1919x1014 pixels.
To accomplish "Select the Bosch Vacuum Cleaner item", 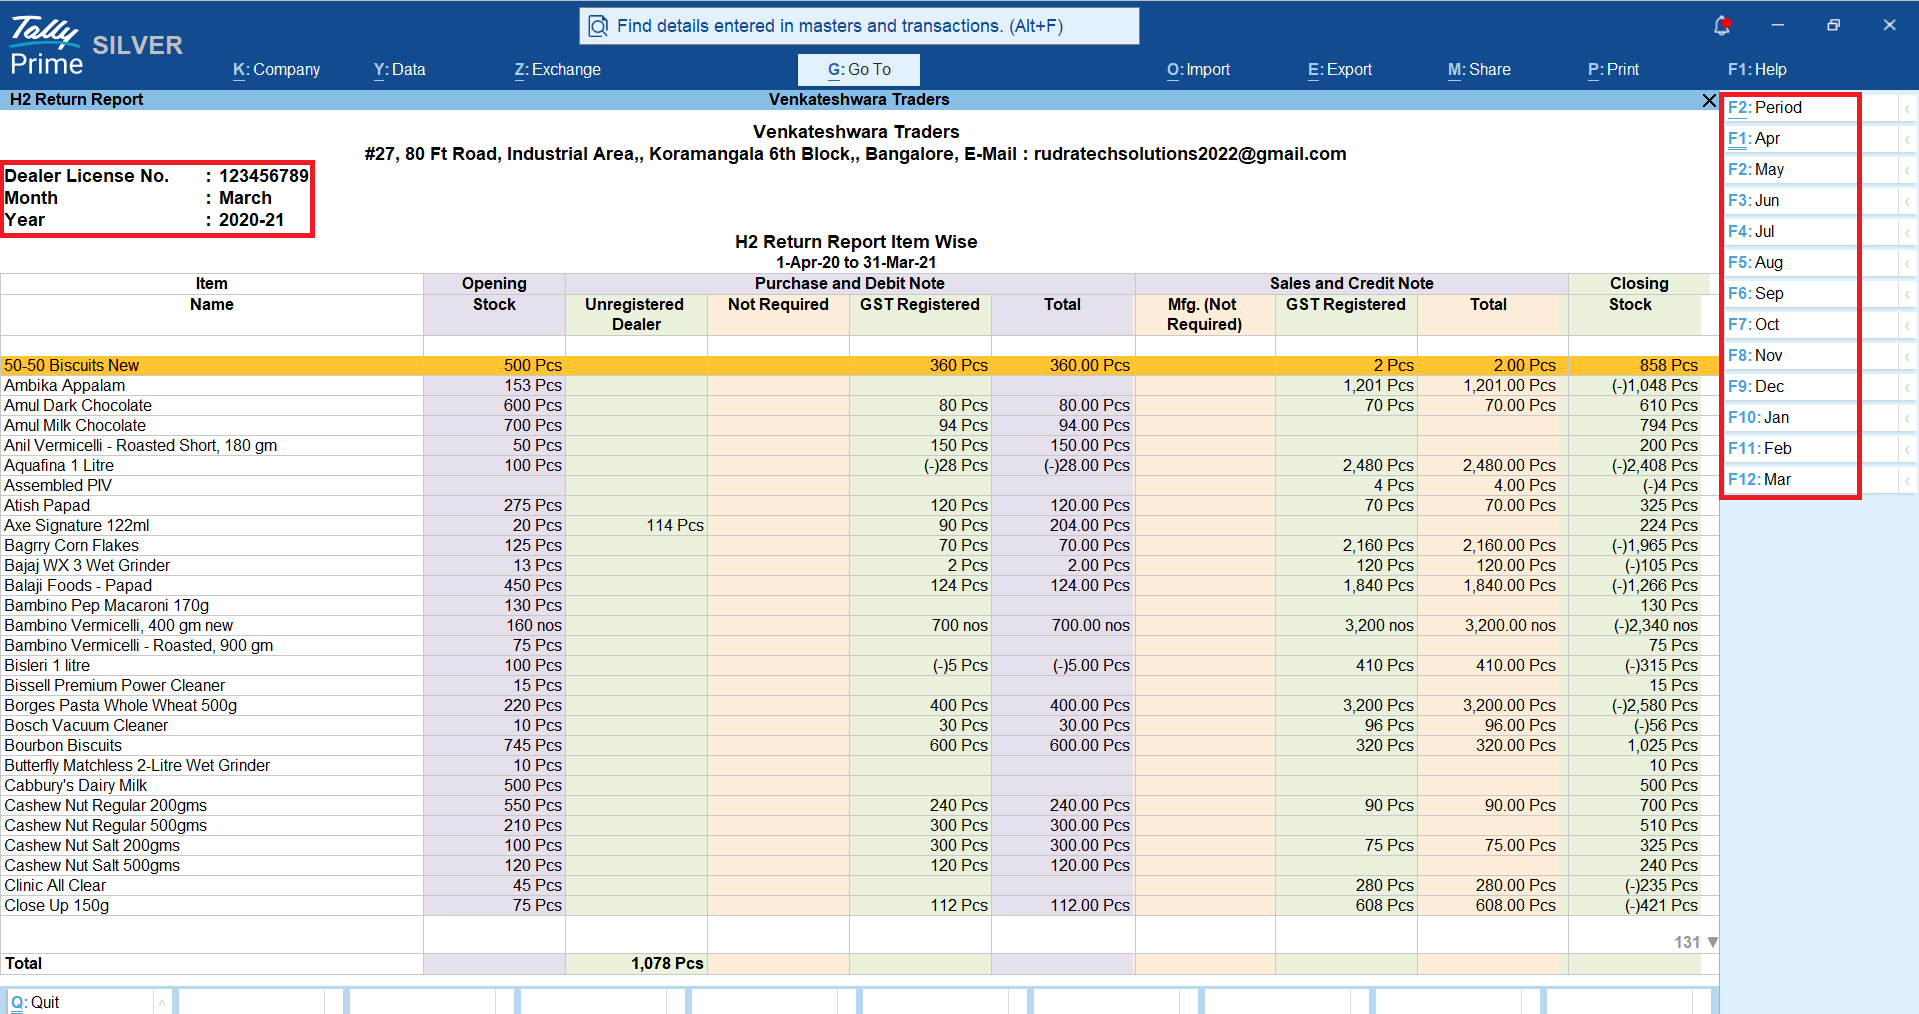I will tap(86, 726).
